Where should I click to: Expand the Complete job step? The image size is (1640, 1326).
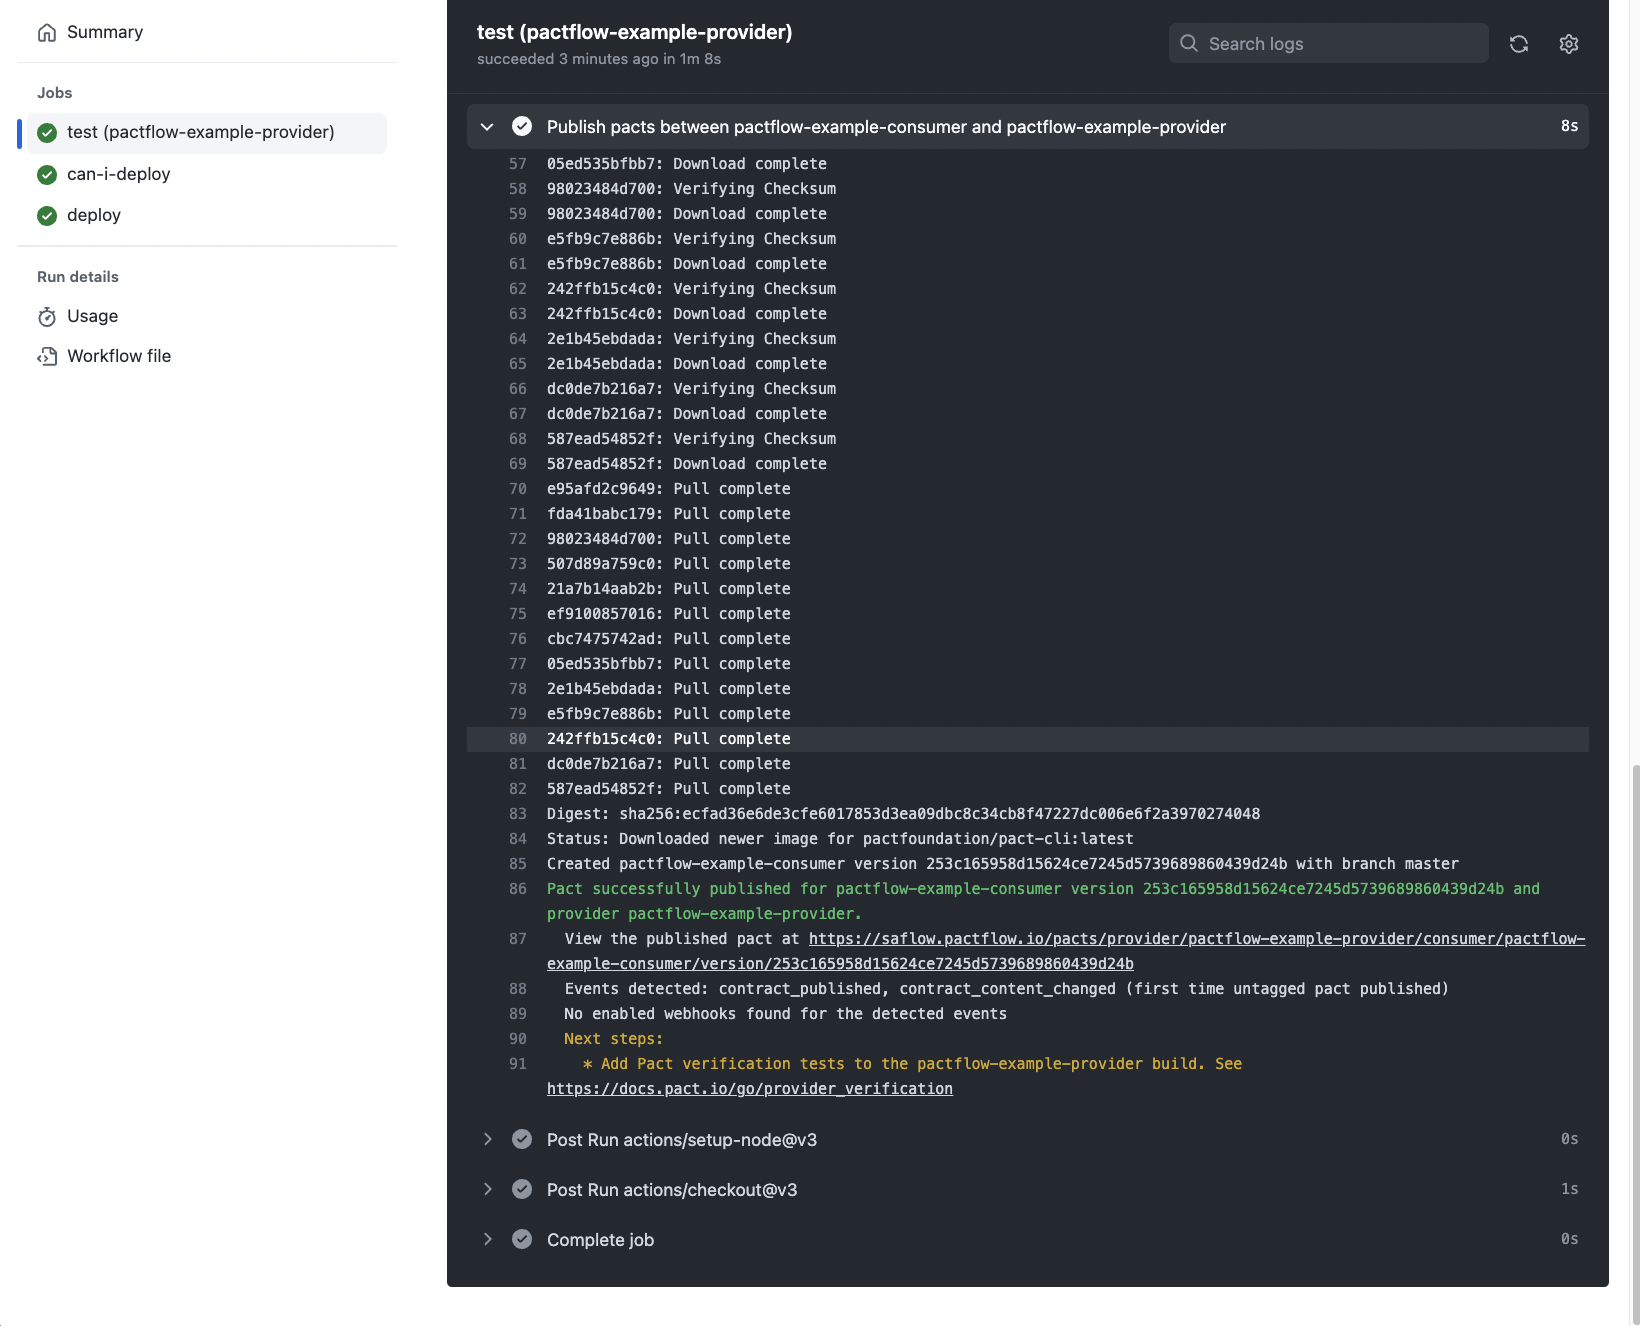point(487,1239)
